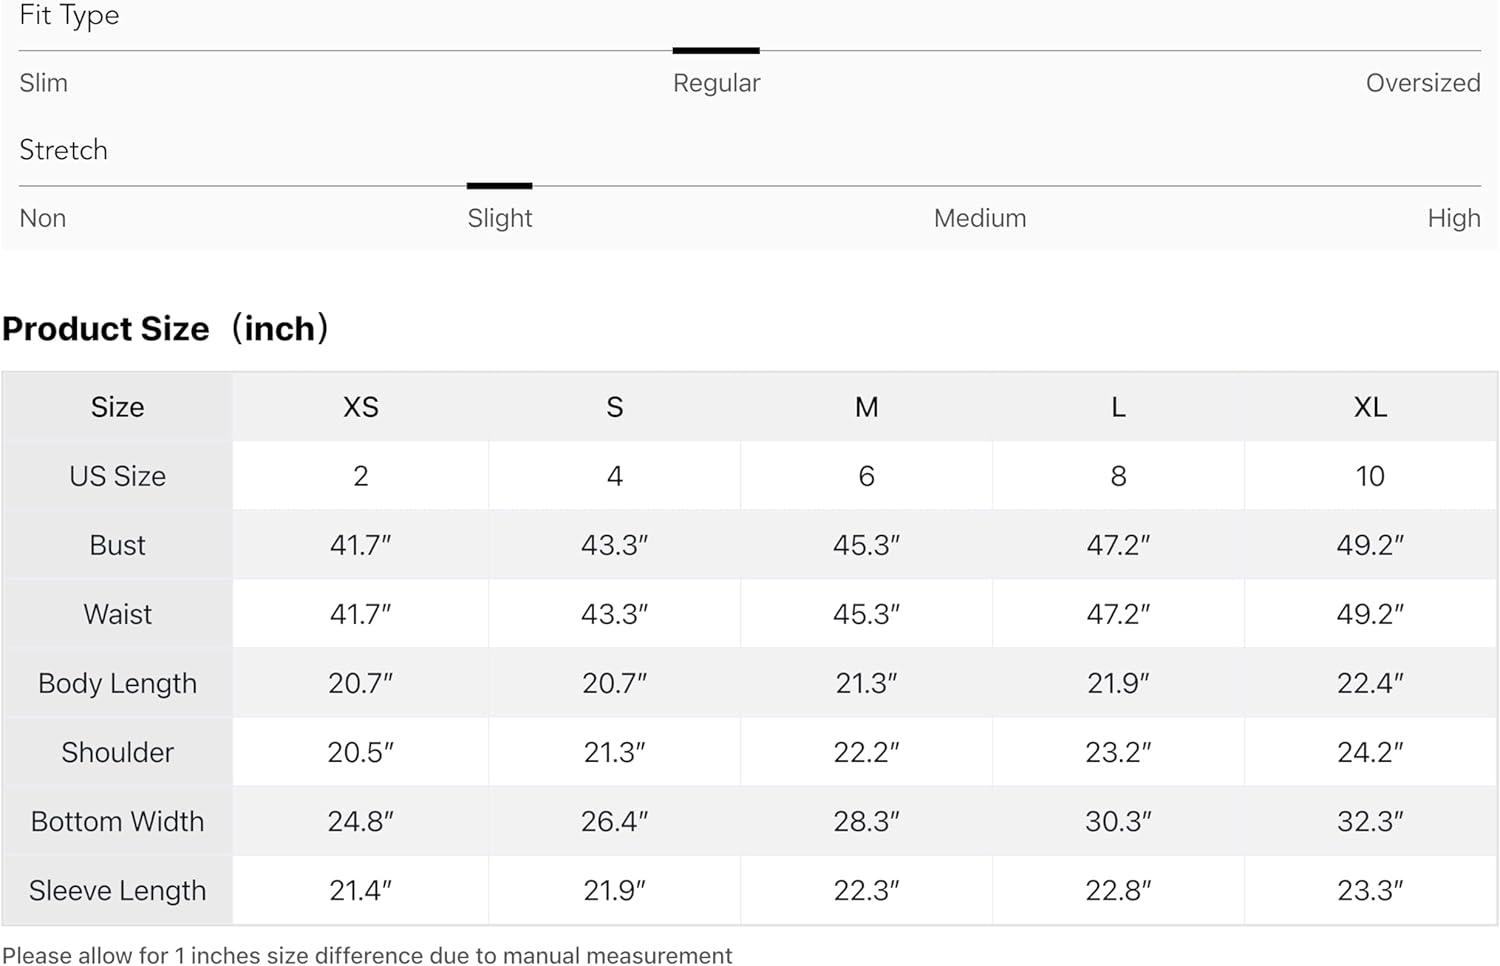1500x966 pixels.
Task: Select the XL column header
Action: click(1369, 407)
